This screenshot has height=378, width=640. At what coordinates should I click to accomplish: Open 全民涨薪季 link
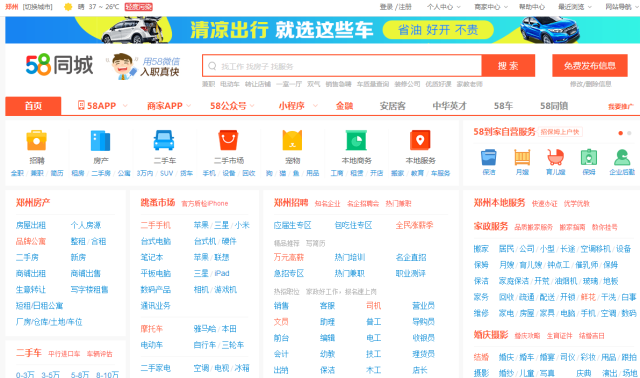click(414, 225)
